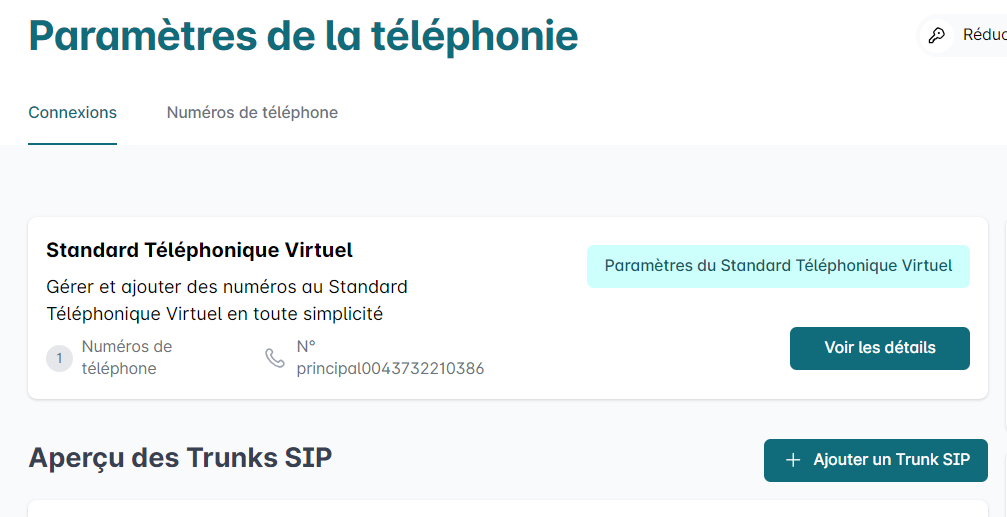
Task: Click the Paramètres de la téléphonie page title
Action: click(303, 37)
